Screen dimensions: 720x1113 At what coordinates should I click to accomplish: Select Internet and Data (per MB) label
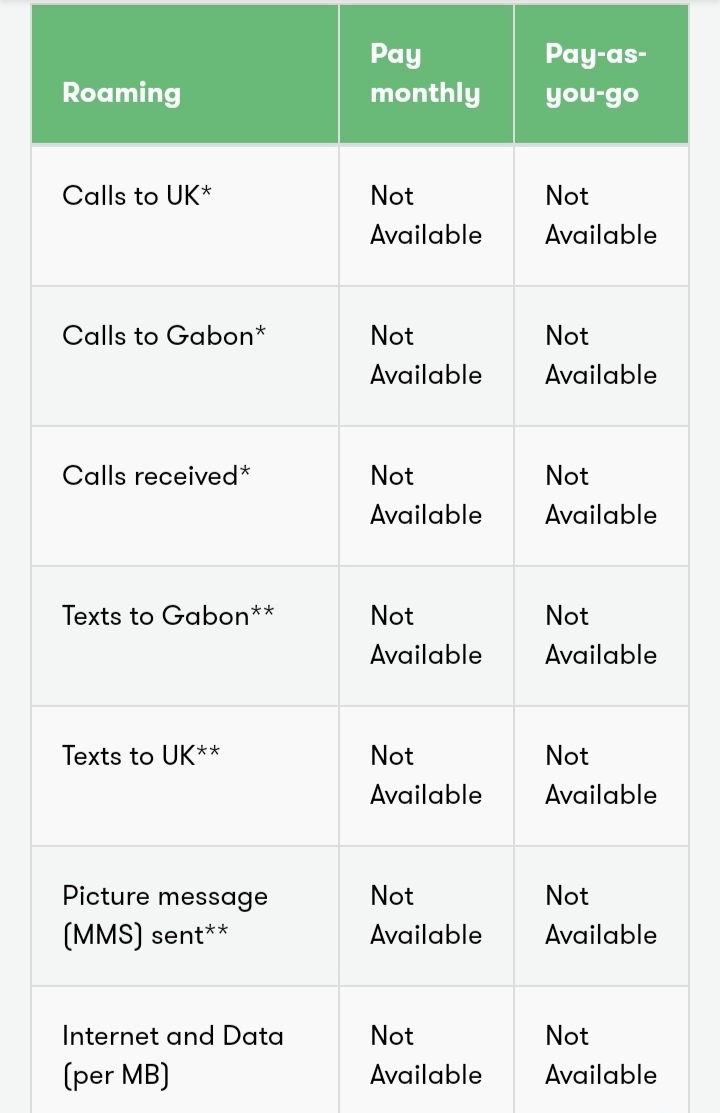pos(173,1055)
